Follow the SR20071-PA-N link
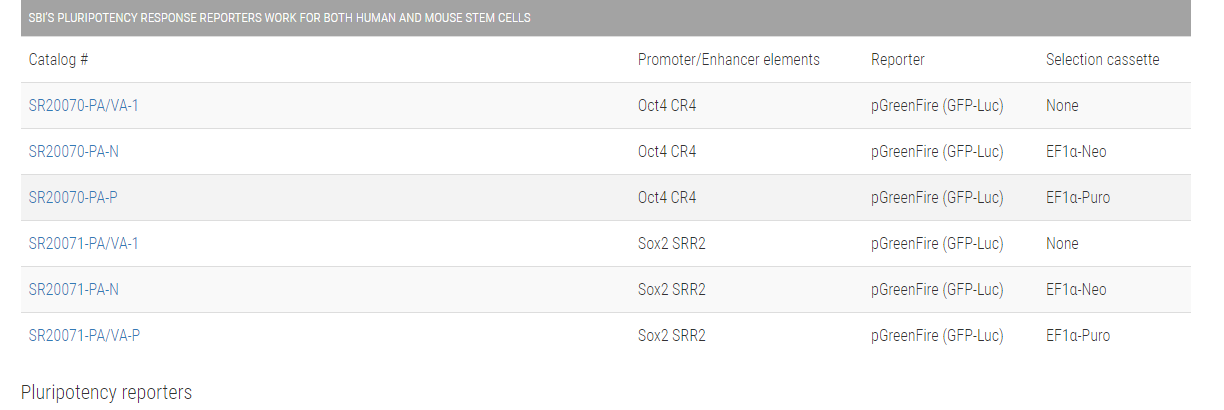 coord(74,289)
